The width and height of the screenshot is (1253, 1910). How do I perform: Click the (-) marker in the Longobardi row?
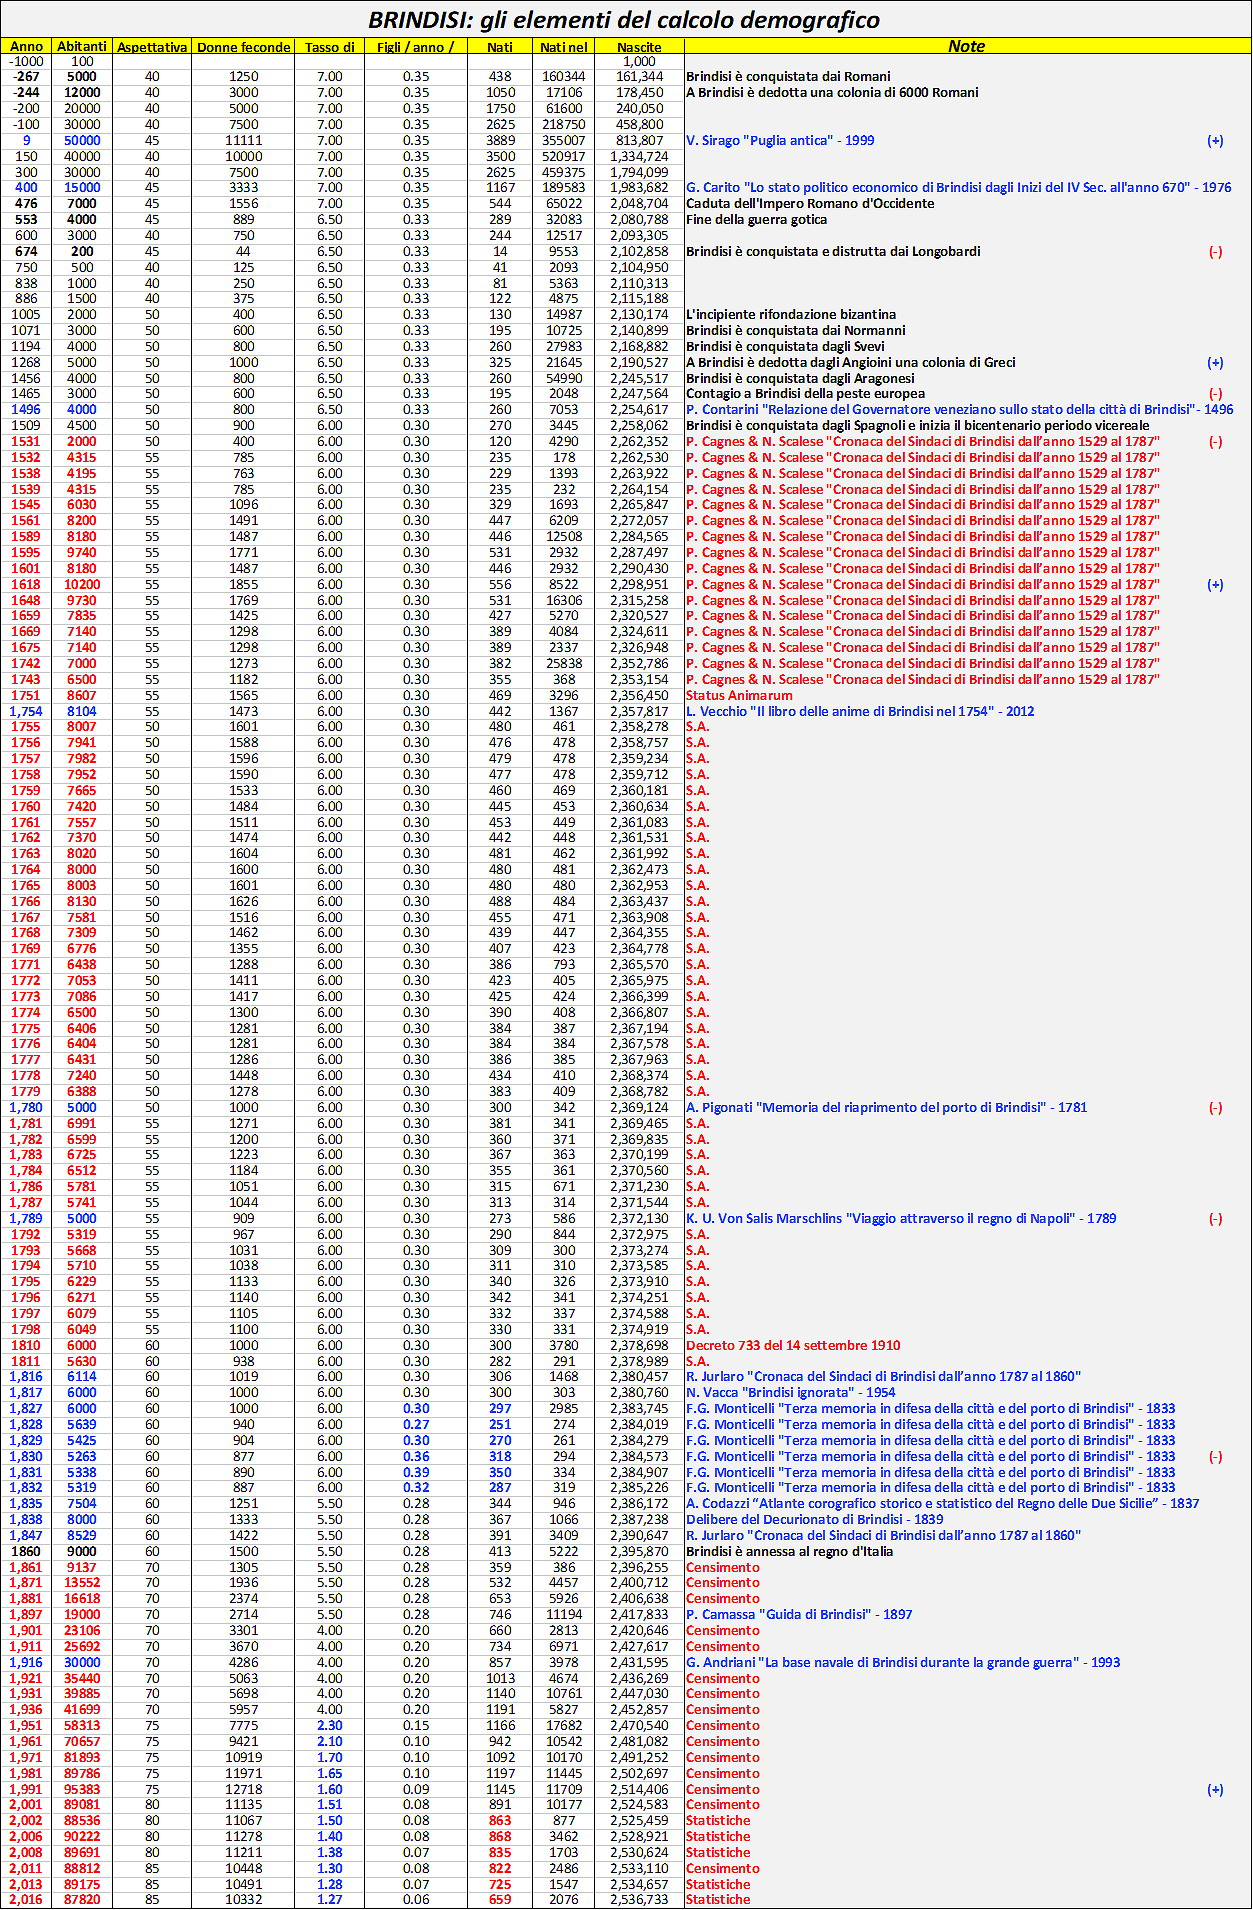click(1215, 252)
